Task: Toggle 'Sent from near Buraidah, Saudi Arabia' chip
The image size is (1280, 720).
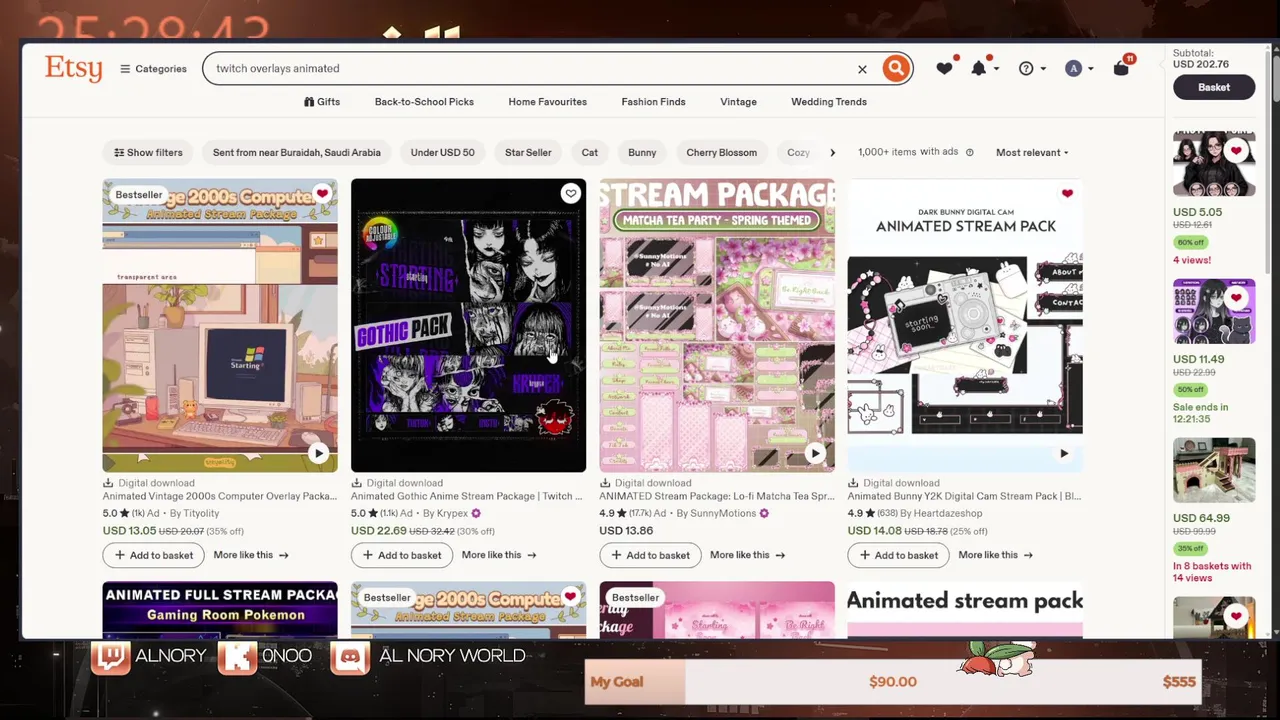Action: [297, 153]
